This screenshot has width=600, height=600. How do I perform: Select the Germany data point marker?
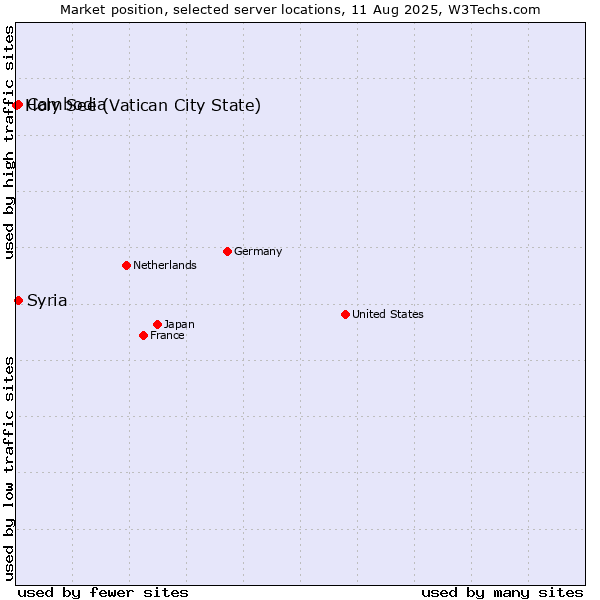pos(227,251)
